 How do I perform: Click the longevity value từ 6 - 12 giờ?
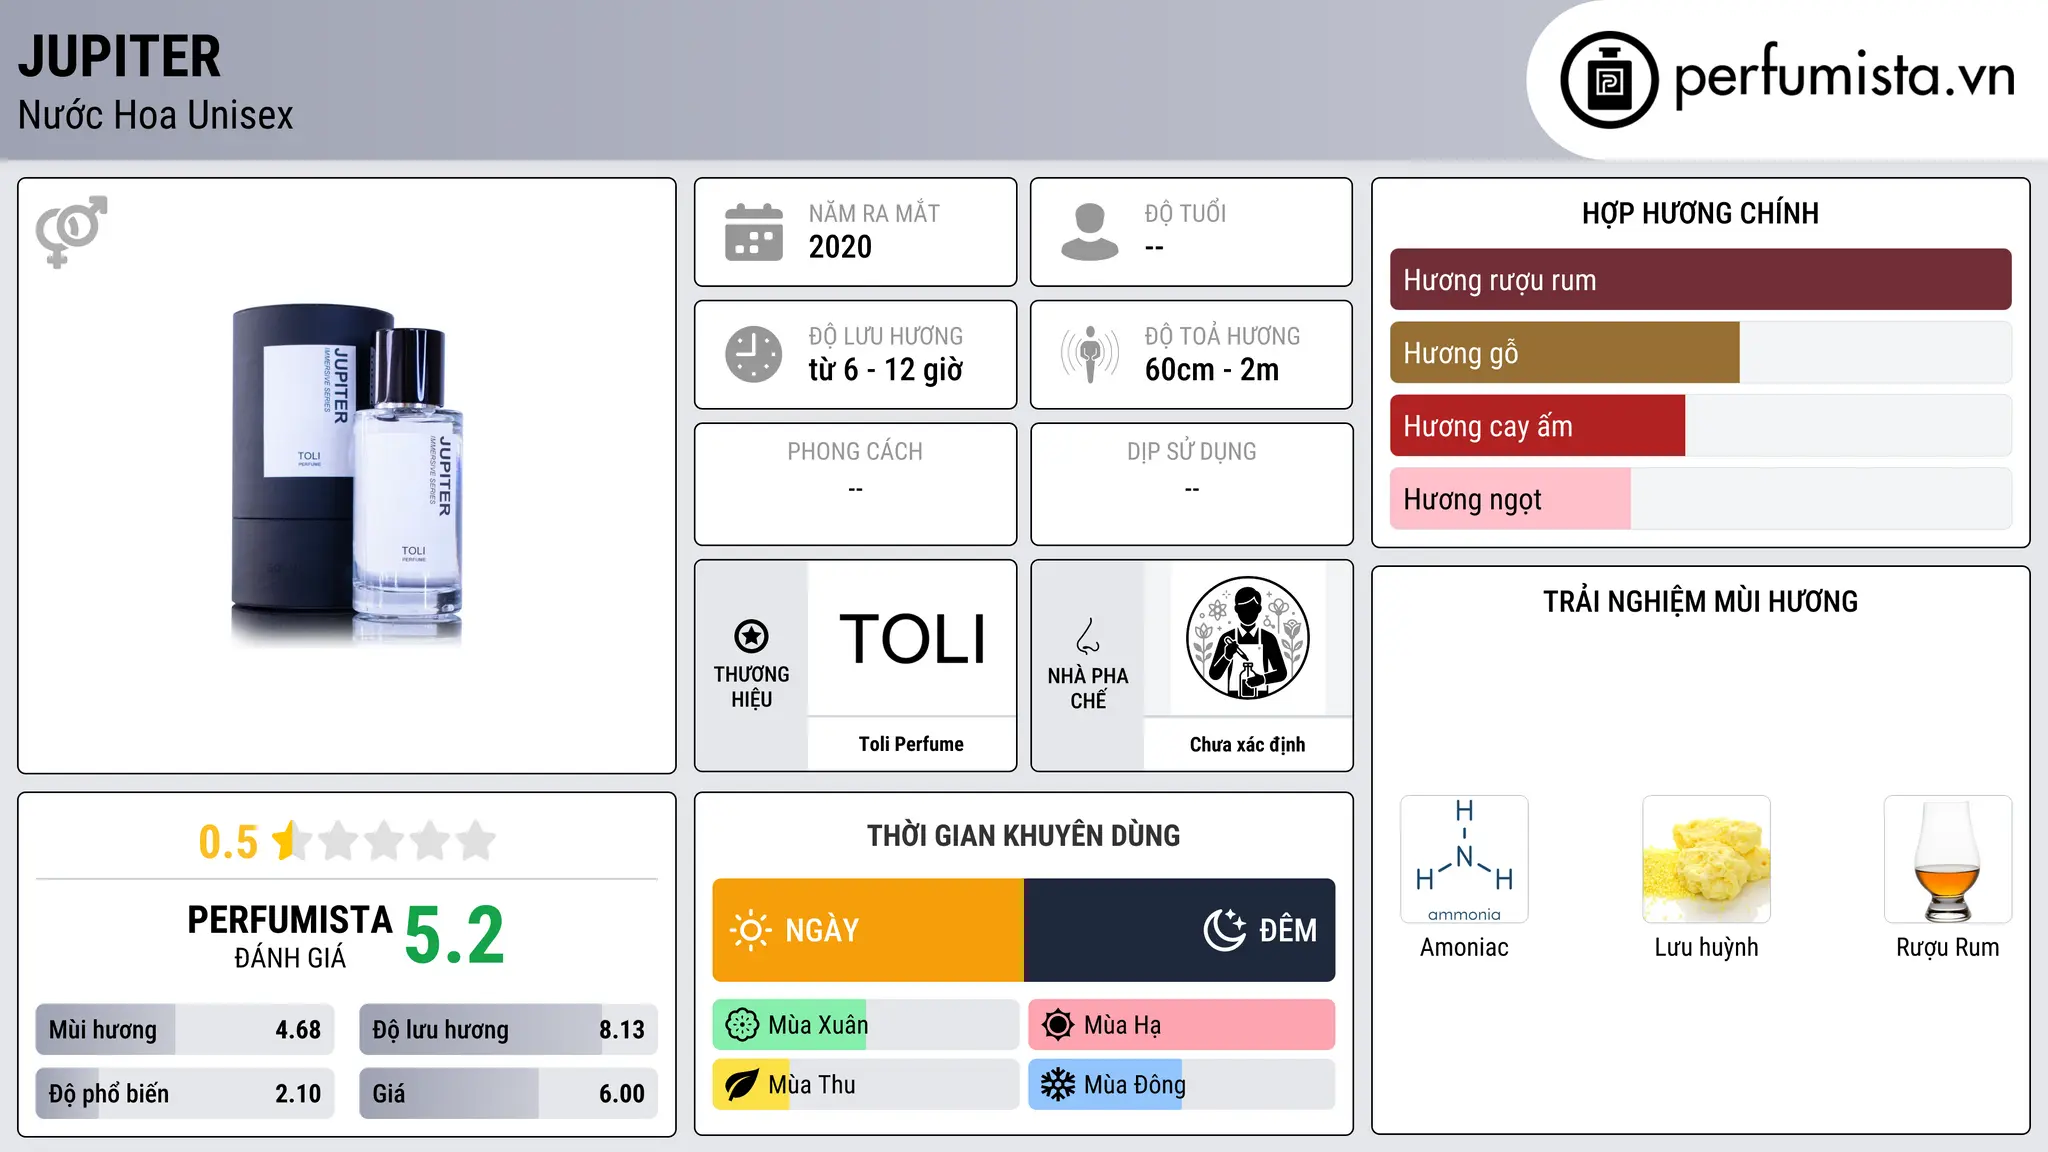tap(886, 370)
